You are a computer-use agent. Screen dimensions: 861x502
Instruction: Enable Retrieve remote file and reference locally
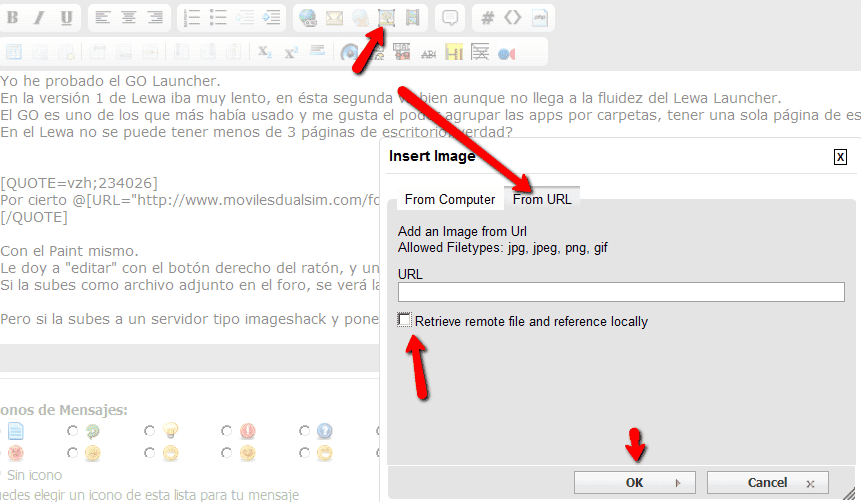404,320
